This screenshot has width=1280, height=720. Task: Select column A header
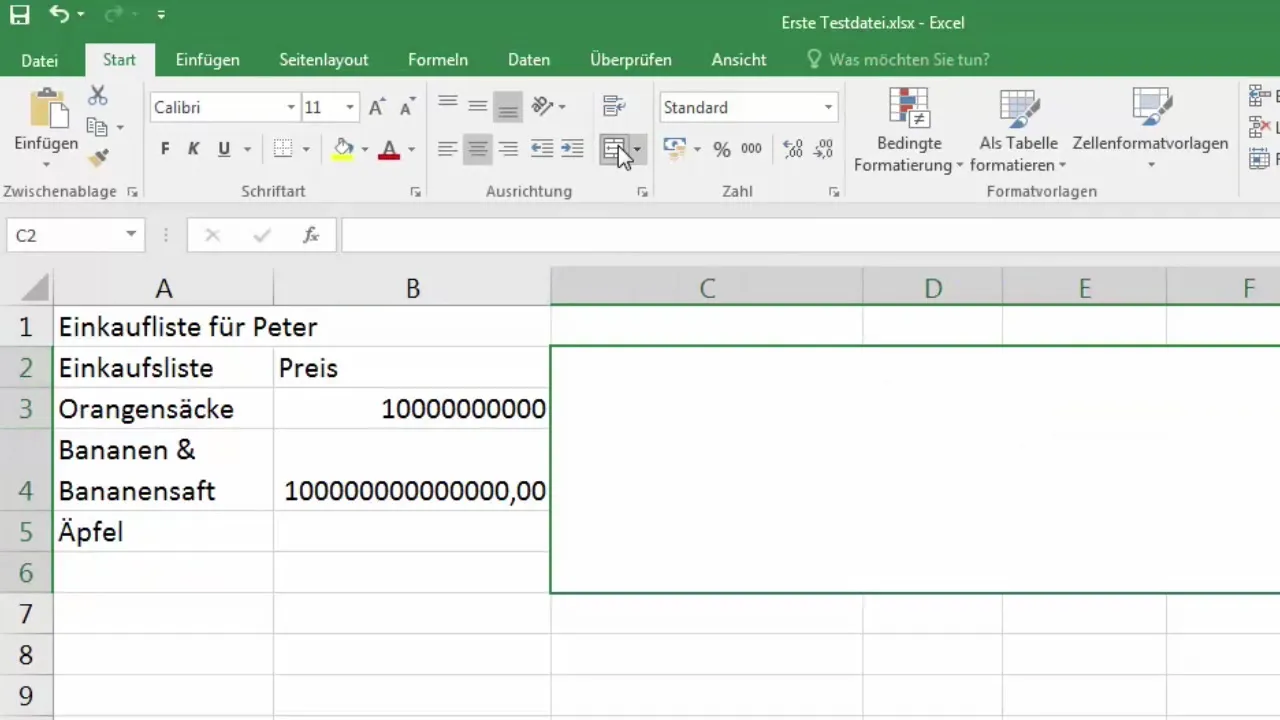coord(163,288)
